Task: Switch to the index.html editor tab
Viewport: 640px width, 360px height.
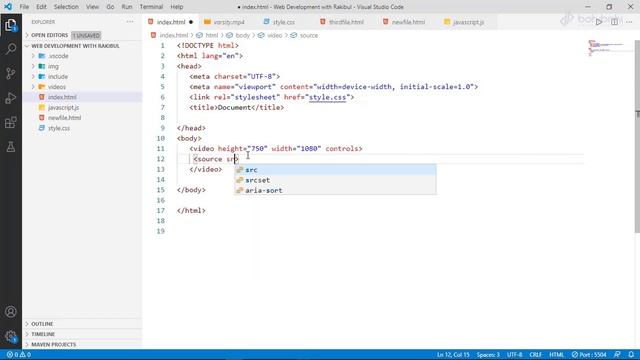Action: 171,22
